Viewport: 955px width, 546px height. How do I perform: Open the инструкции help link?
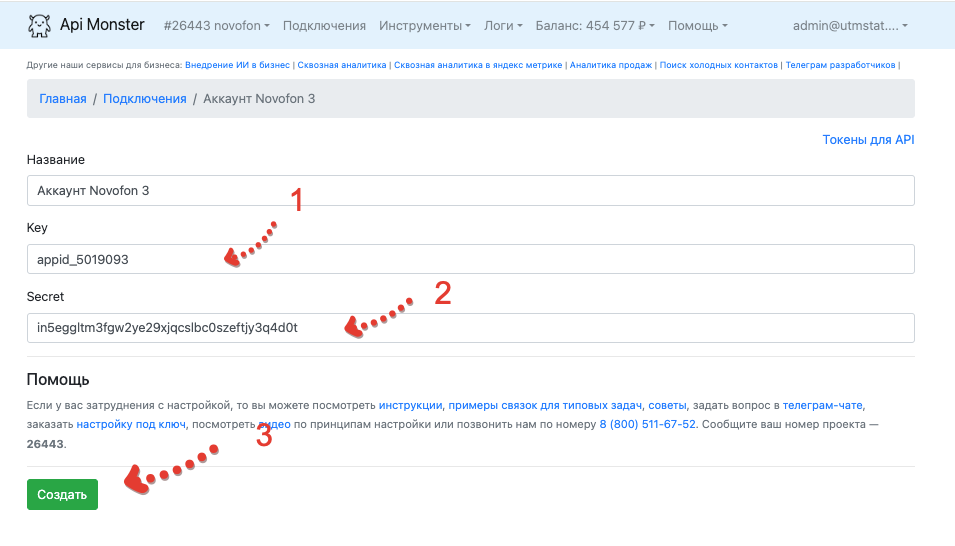tap(411, 405)
